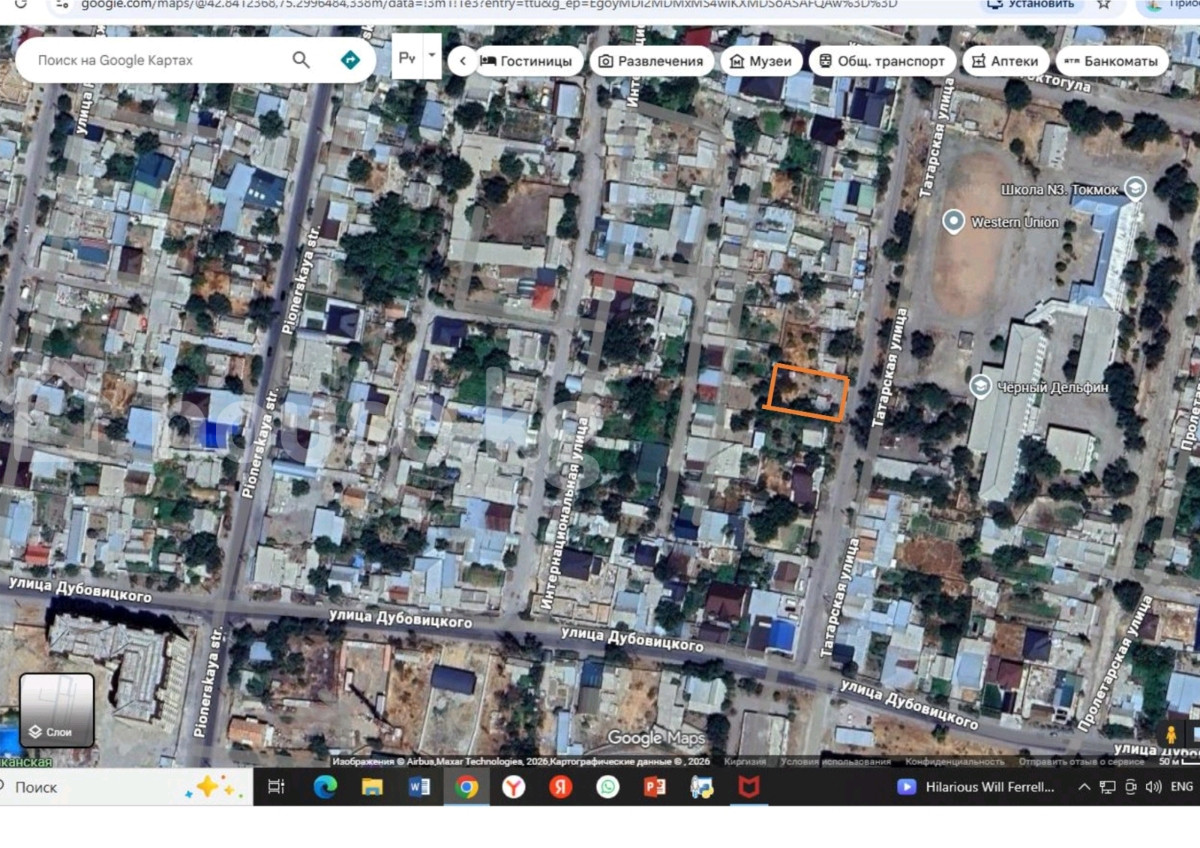
Task: Select the Гостиницы category chip
Action: [528, 61]
